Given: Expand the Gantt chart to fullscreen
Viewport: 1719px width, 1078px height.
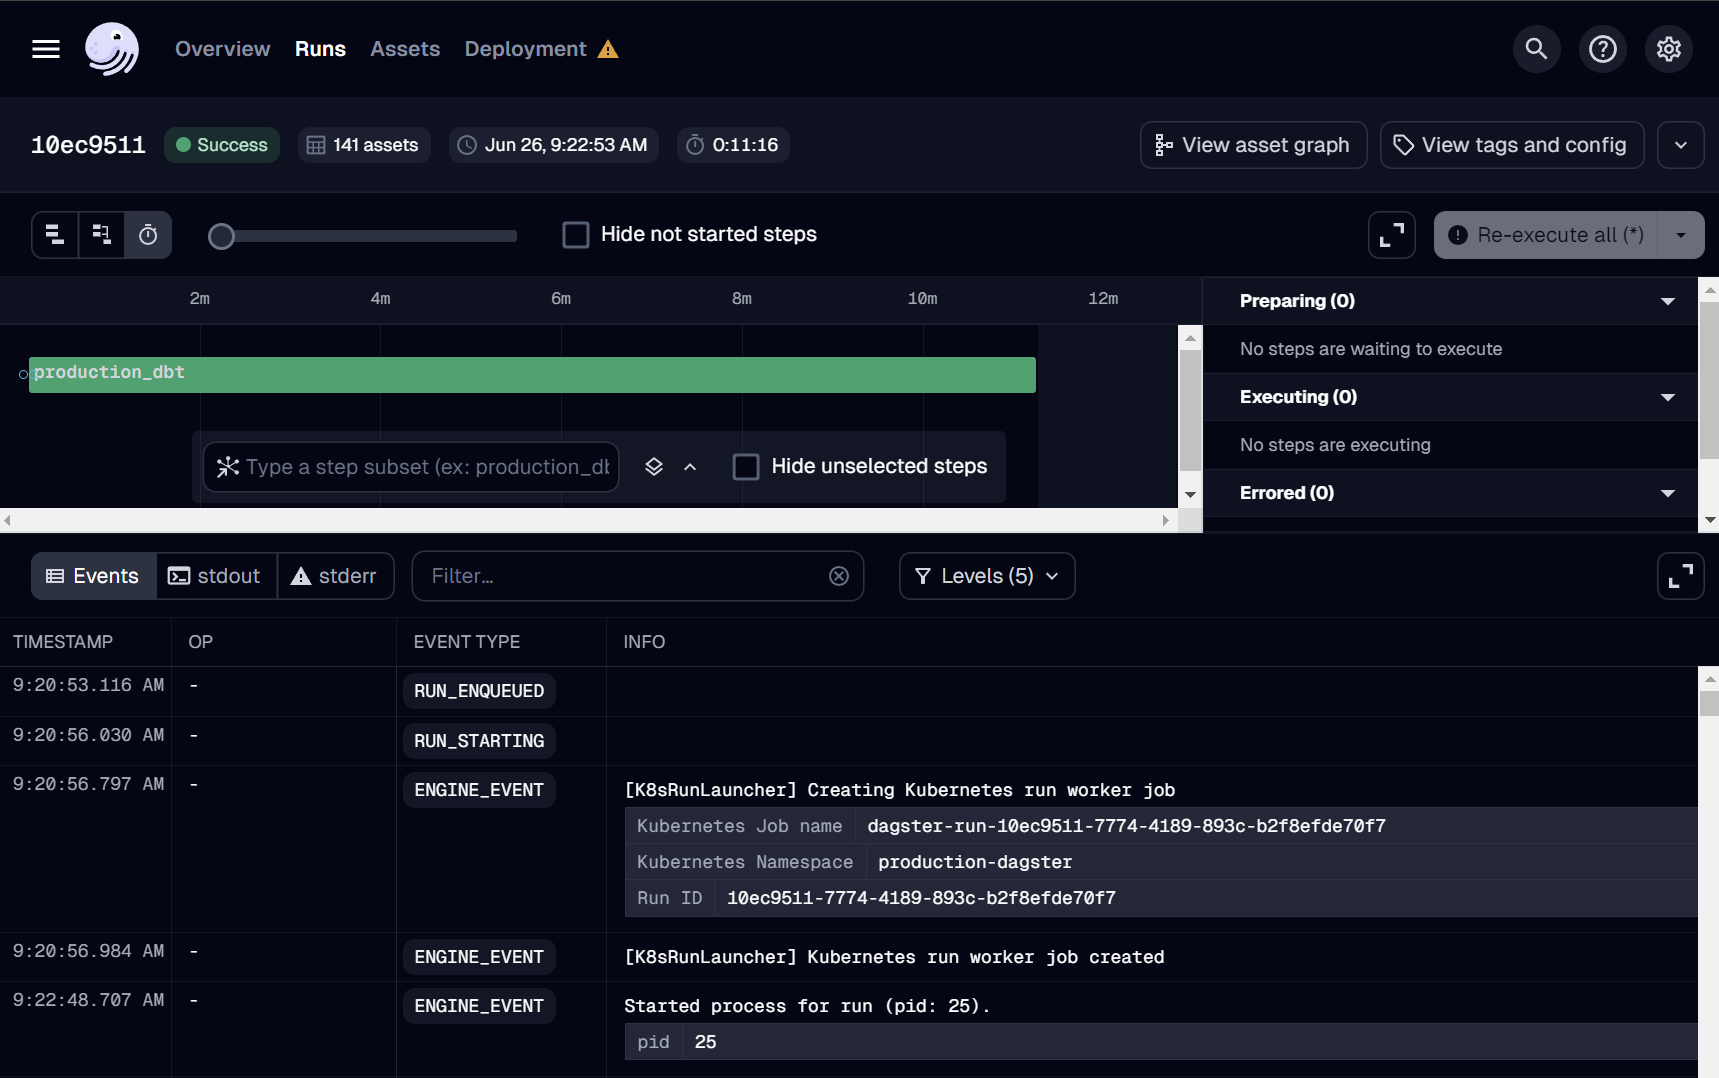Looking at the screenshot, I should (1391, 235).
